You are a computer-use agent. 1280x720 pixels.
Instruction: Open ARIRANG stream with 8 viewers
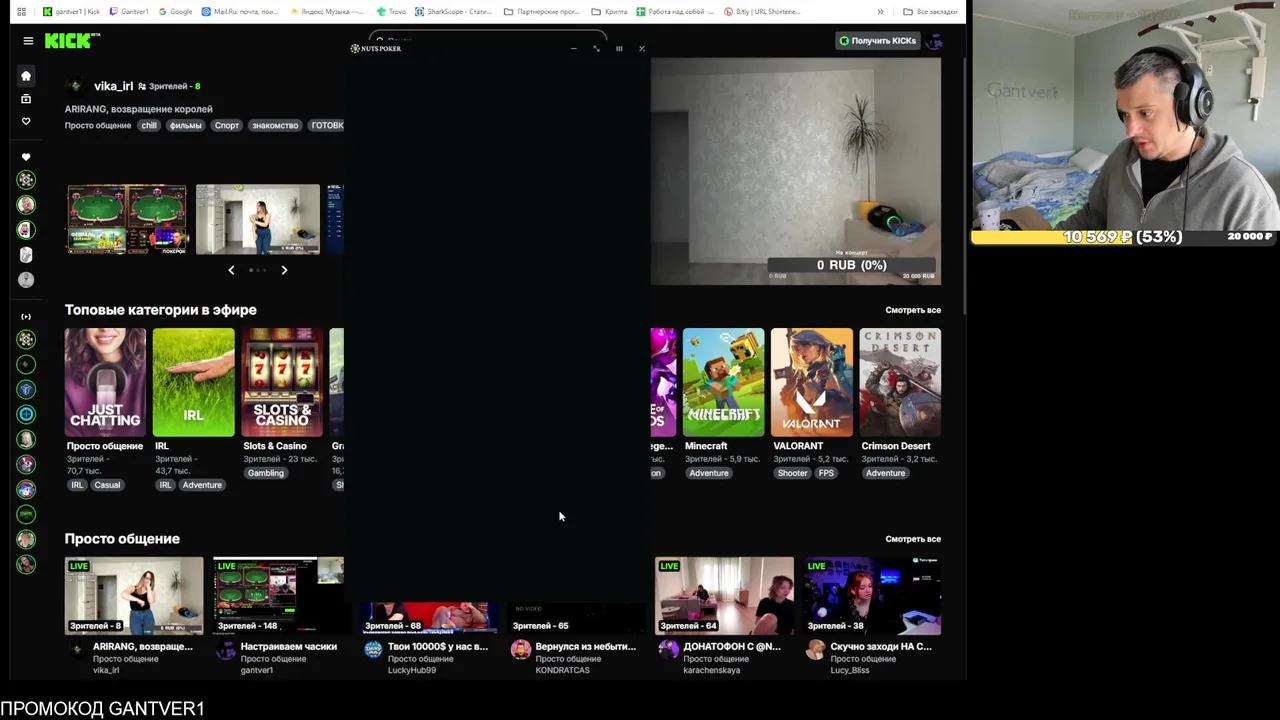(x=134, y=596)
